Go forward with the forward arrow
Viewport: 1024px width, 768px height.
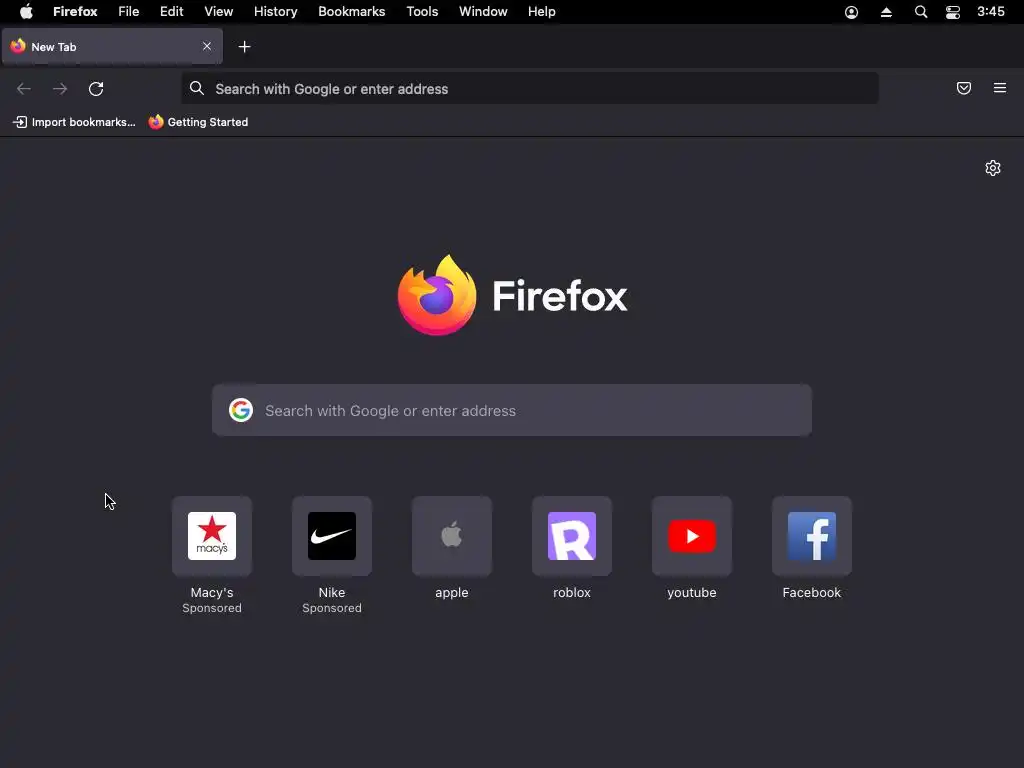[60, 88]
